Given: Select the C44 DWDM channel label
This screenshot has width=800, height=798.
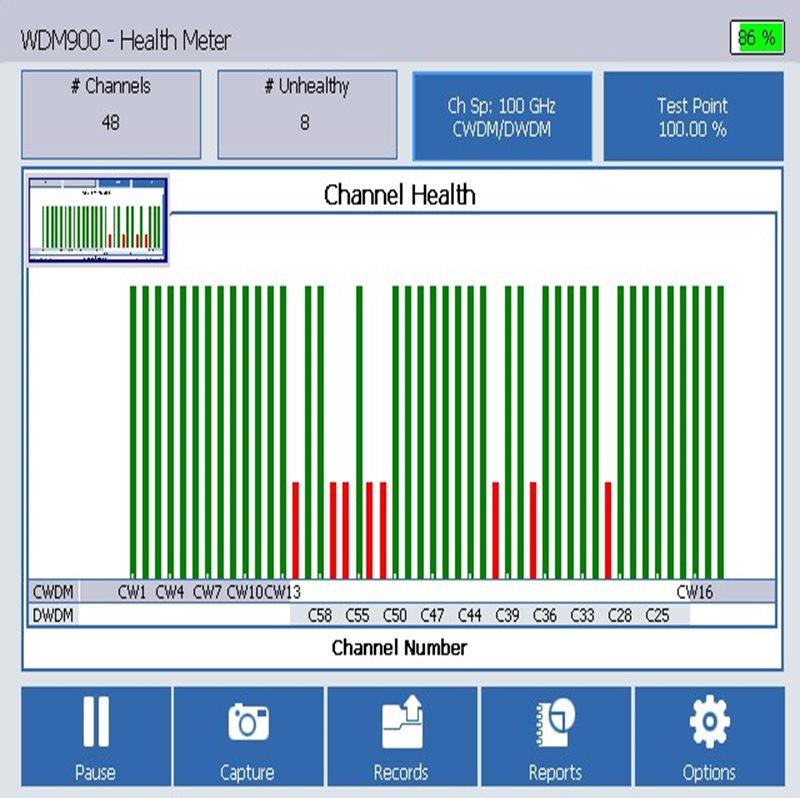Looking at the screenshot, I should click(470, 615).
